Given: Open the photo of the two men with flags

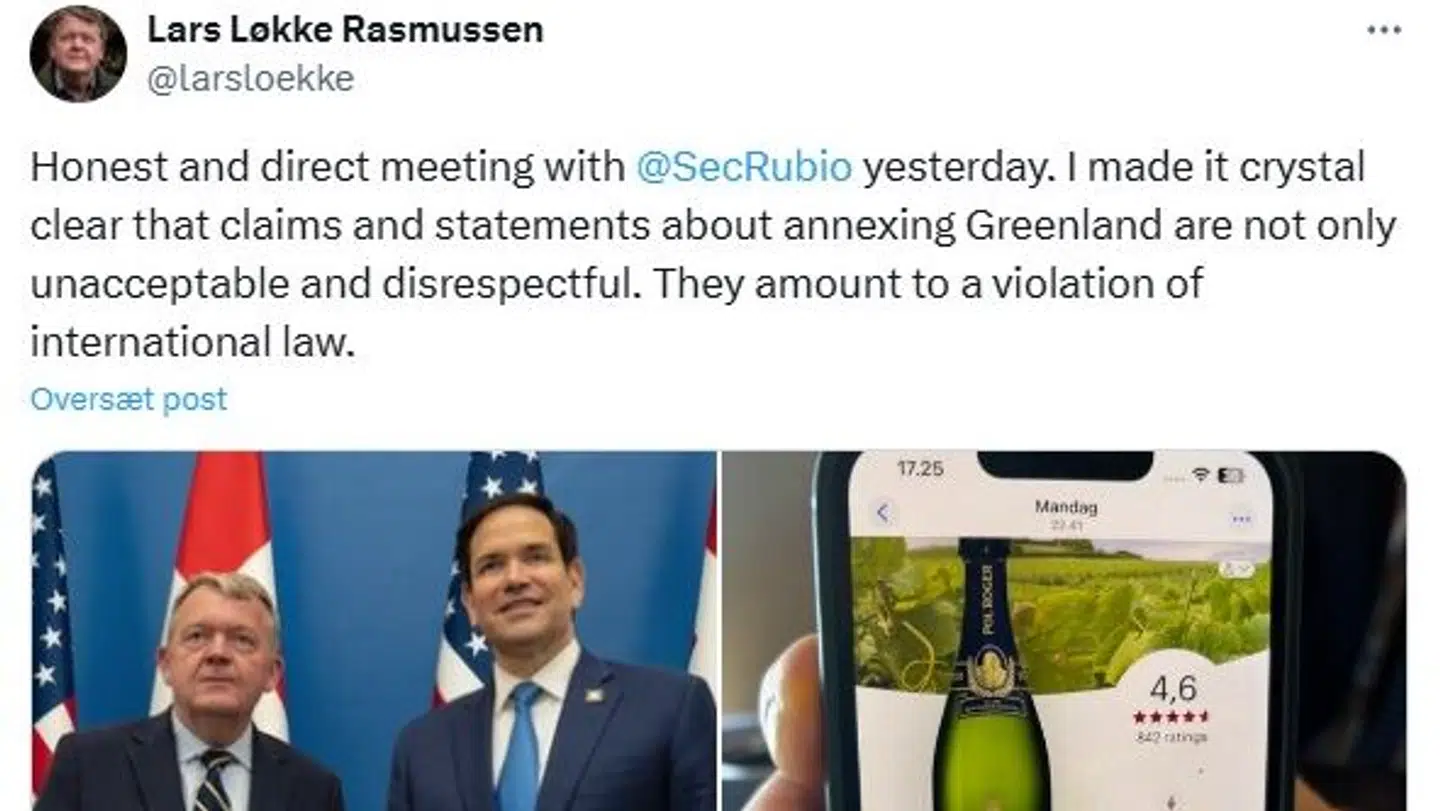Looking at the screenshot, I should click(374, 630).
